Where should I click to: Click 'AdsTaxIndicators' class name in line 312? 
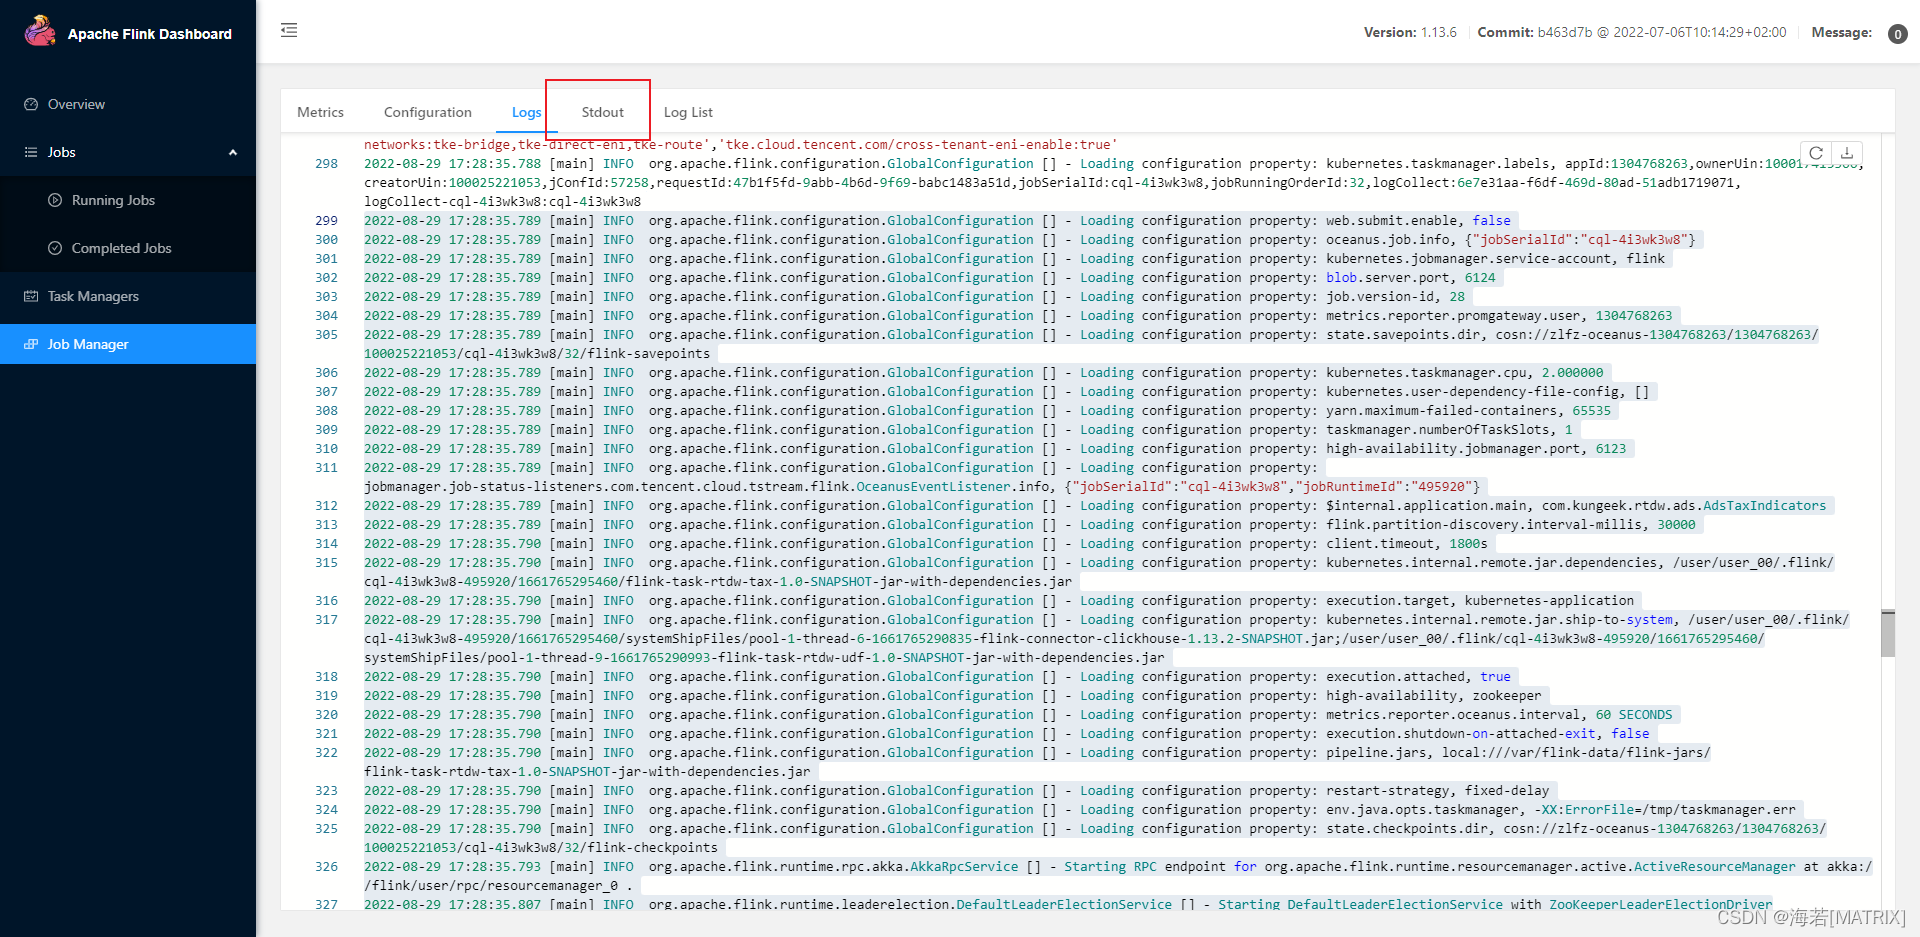point(1764,505)
